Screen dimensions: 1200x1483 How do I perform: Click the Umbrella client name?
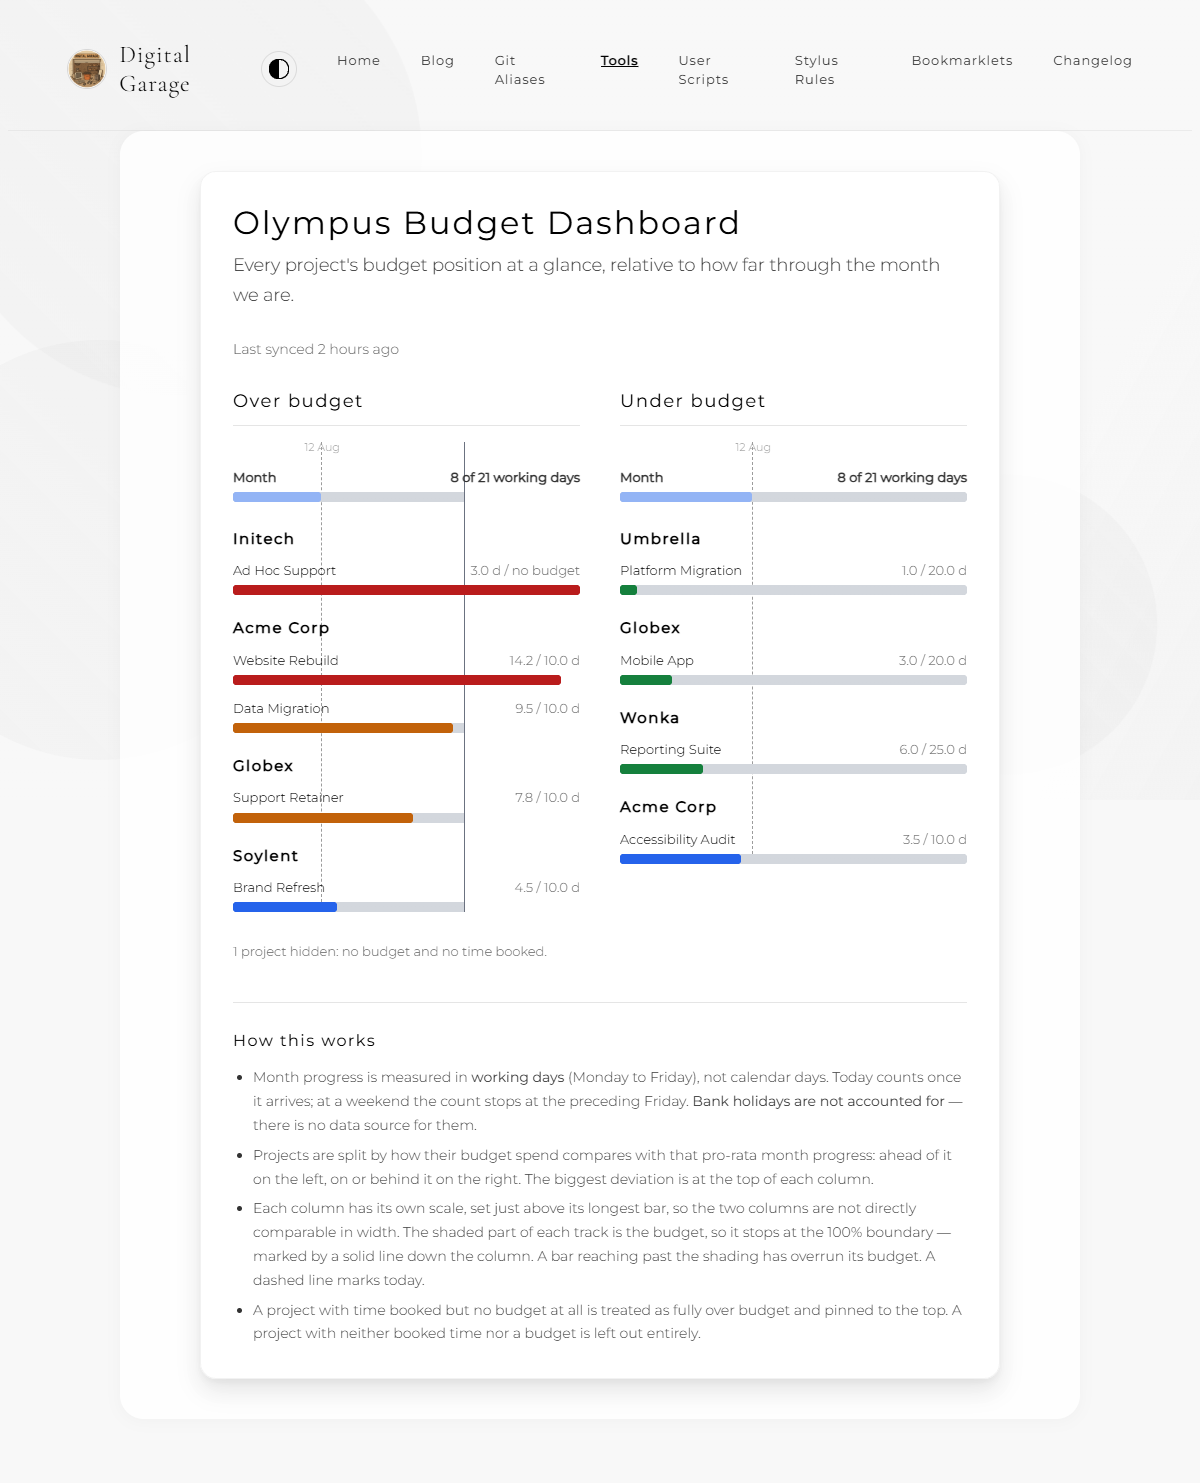pos(660,539)
